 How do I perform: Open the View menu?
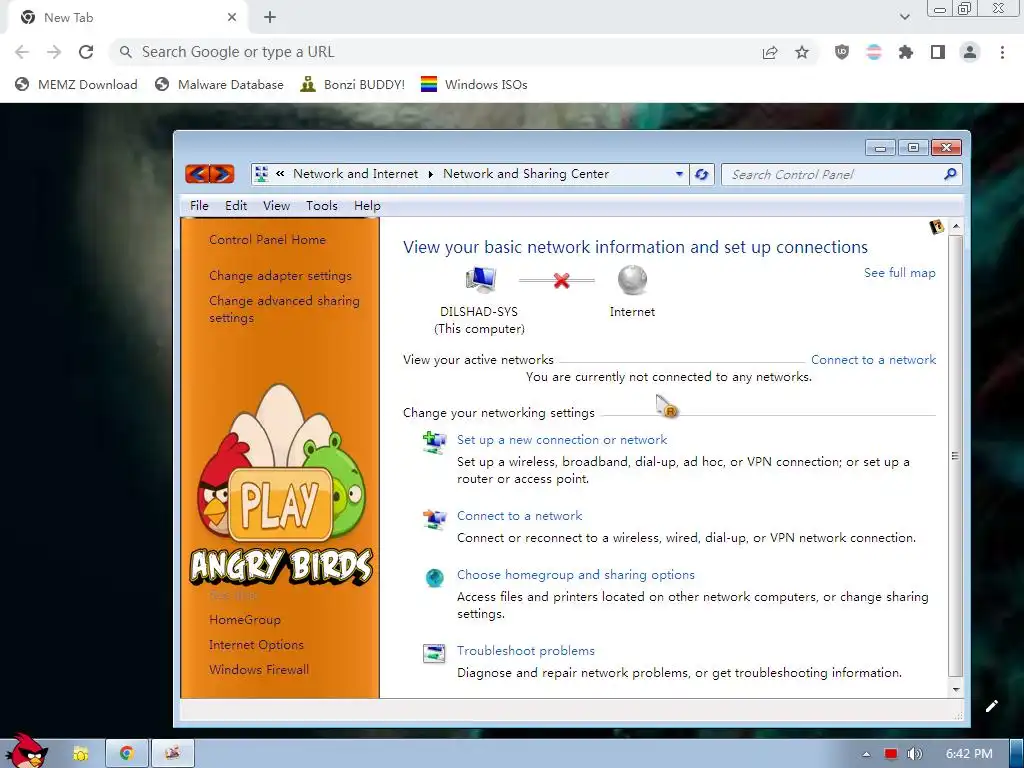pos(276,206)
